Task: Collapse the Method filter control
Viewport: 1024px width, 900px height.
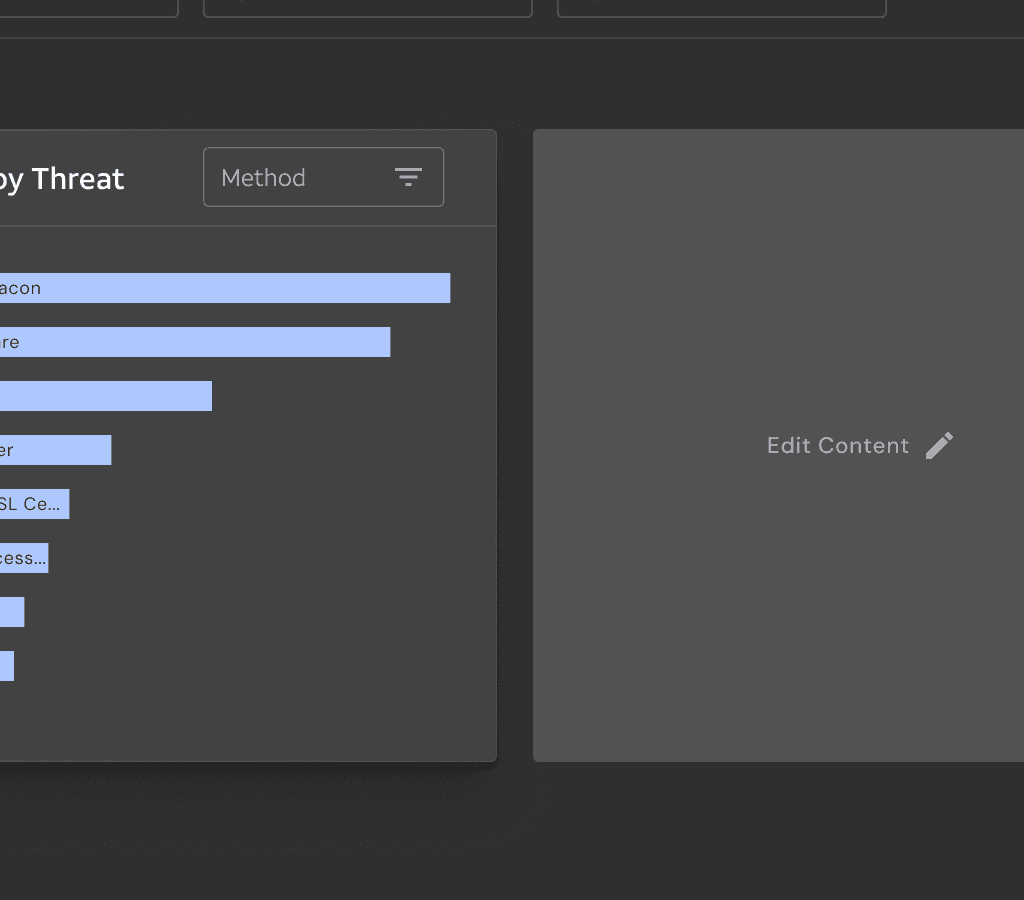Action: pyautogui.click(x=323, y=177)
